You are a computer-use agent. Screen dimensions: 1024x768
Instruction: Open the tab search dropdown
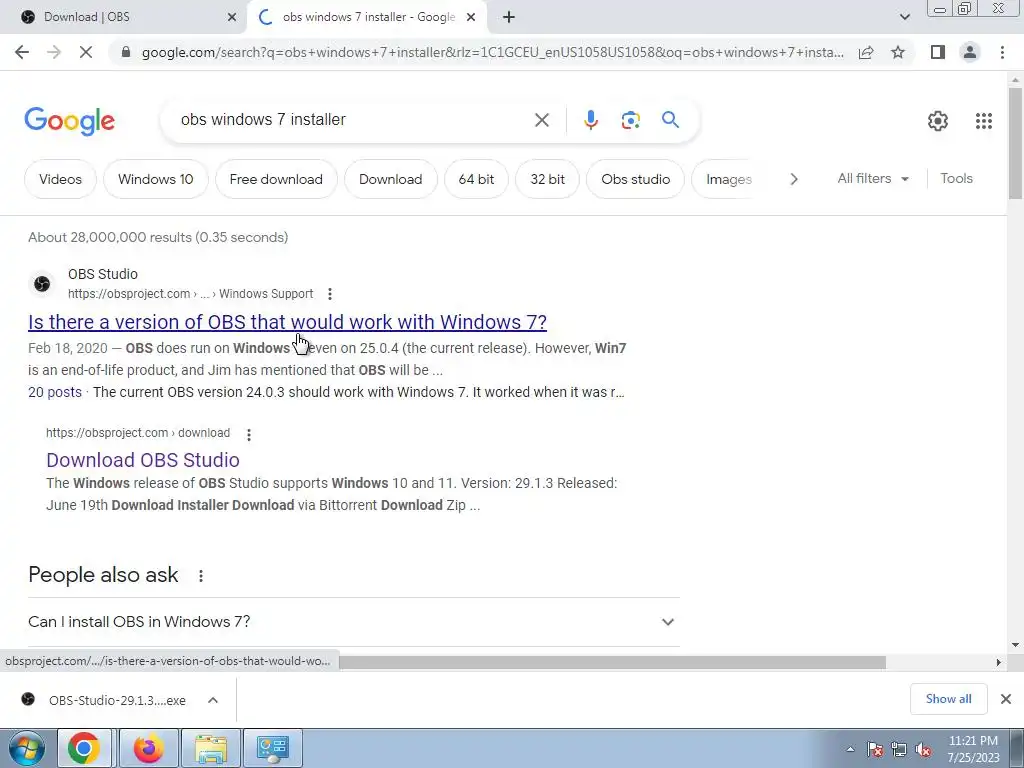pos(904,18)
